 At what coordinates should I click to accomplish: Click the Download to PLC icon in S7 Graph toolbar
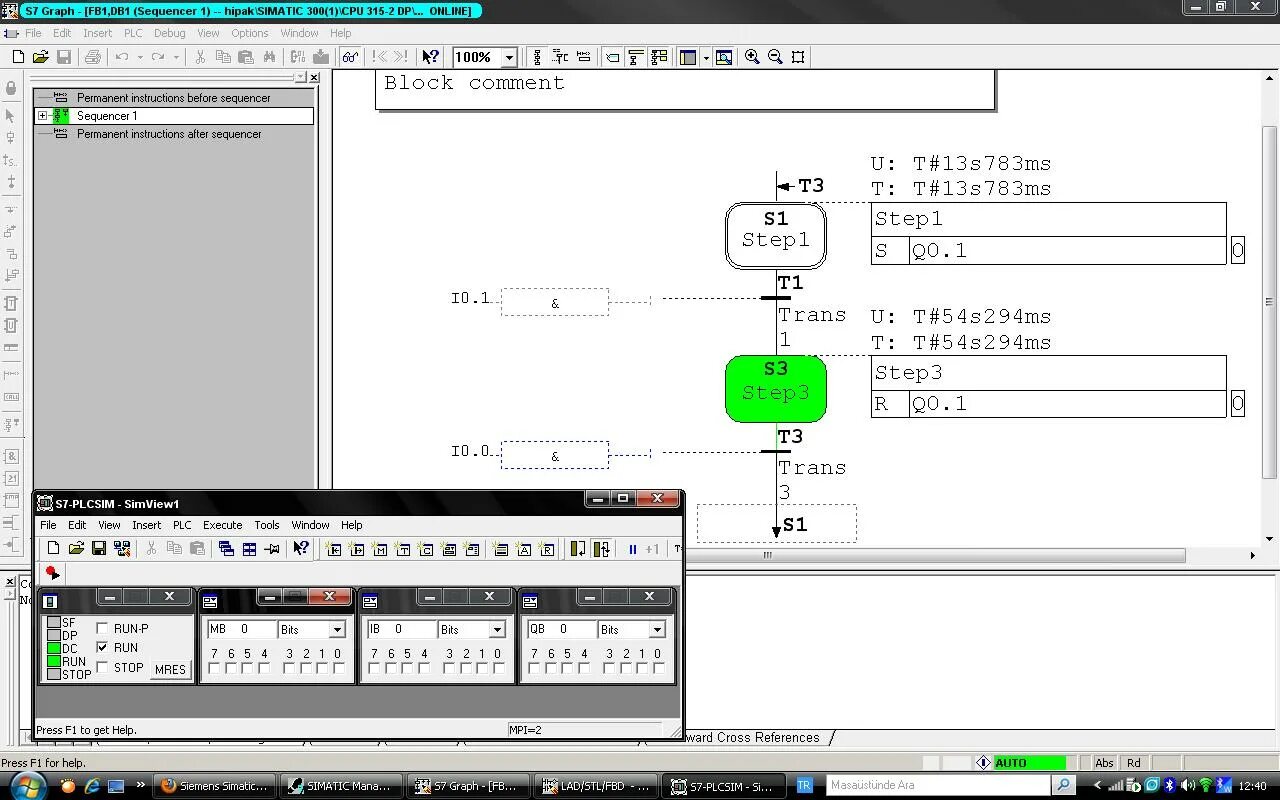coord(321,57)
